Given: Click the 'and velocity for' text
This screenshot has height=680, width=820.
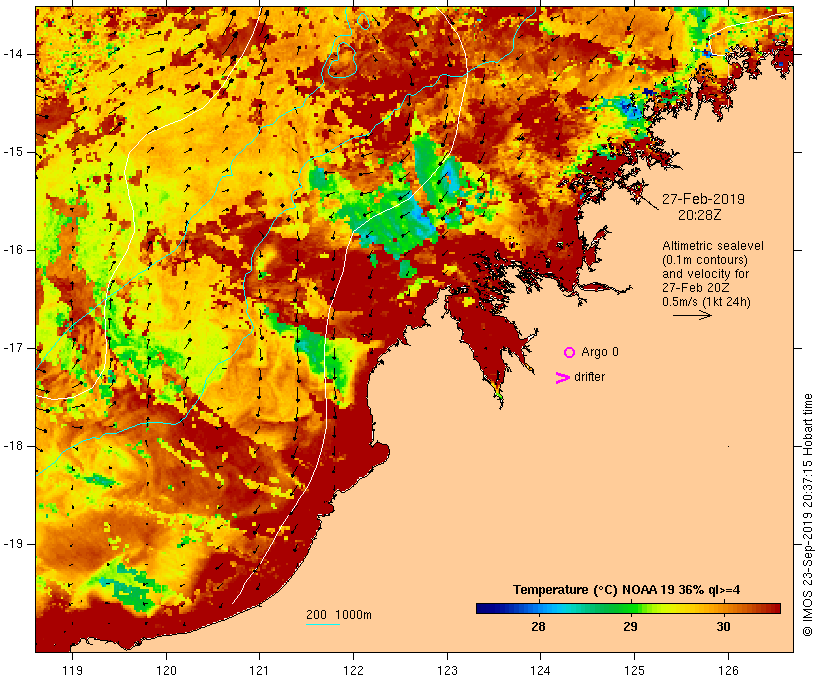Looking at the screenshot, I should 705,274.
